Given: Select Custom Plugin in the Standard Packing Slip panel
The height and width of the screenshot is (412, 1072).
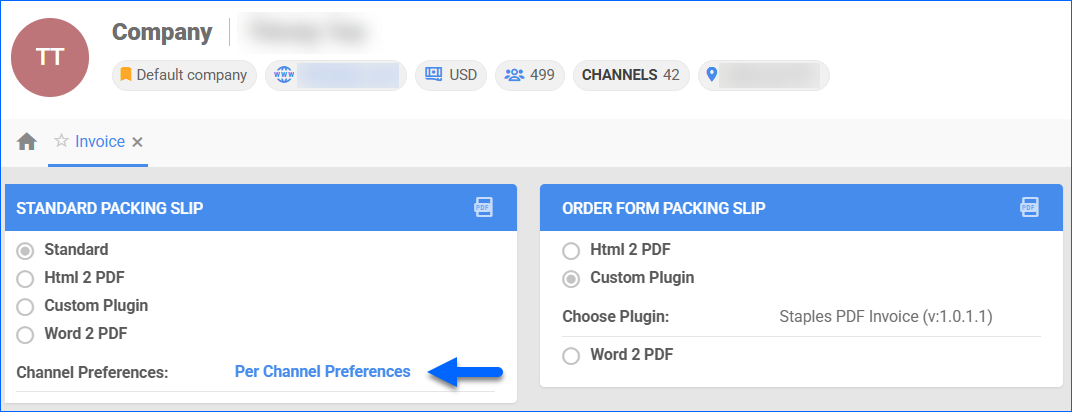Looking at the screenshot, I should coord(26,306).
